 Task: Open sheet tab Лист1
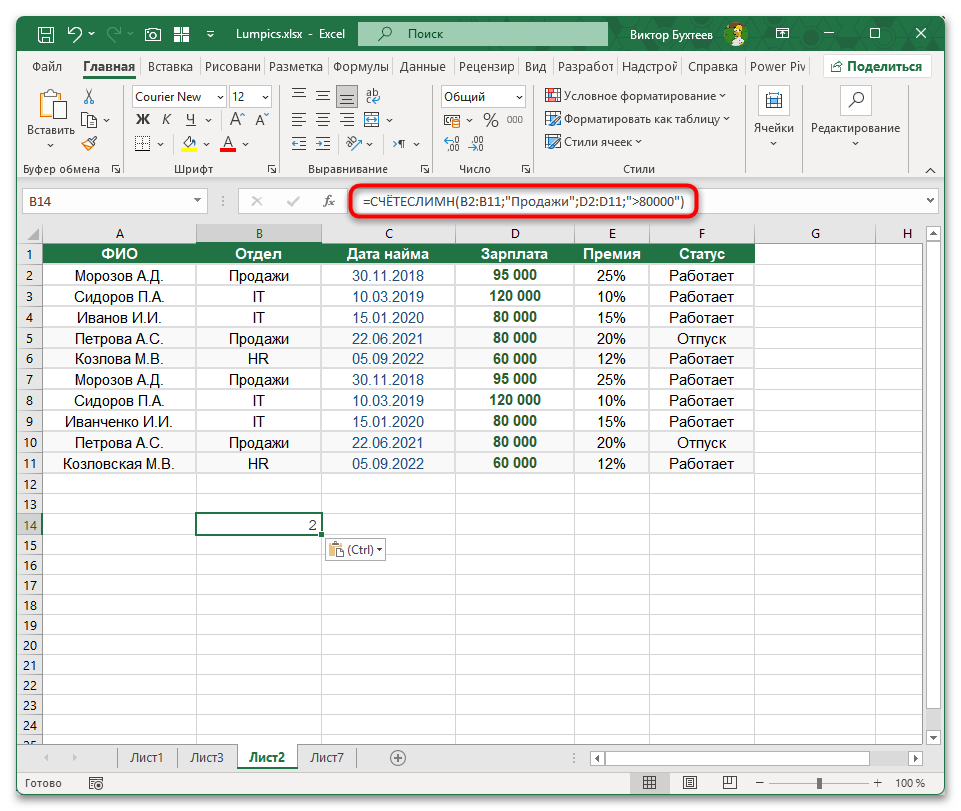[x=146, y=758]
